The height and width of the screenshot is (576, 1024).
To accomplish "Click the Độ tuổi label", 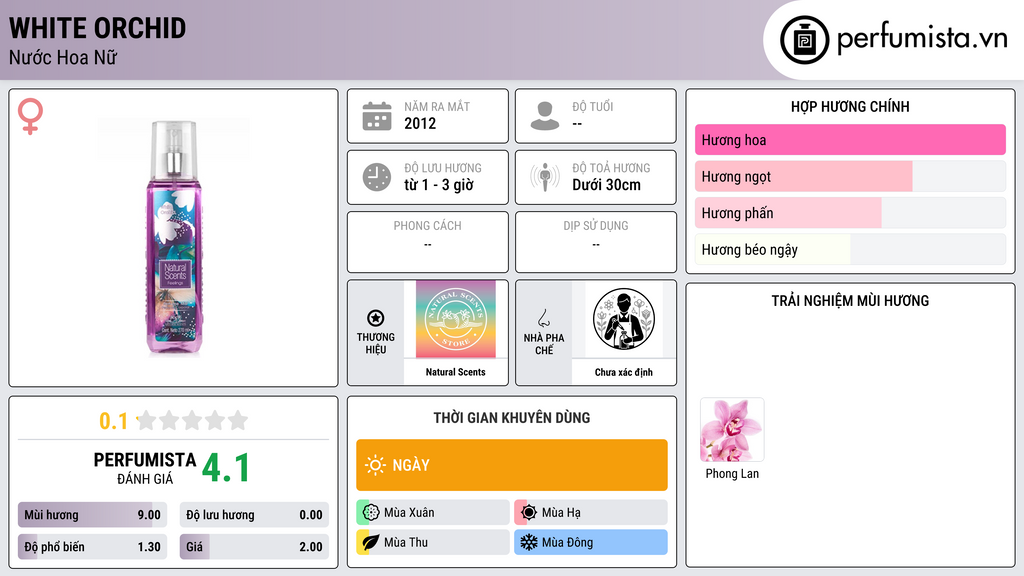I will point(592,106).
